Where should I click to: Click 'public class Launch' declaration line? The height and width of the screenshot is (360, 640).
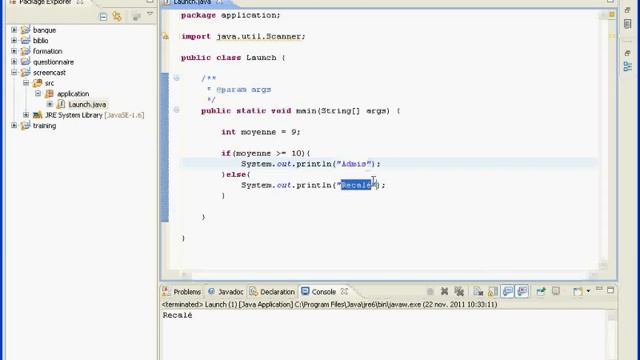click(x=233, y=58)
